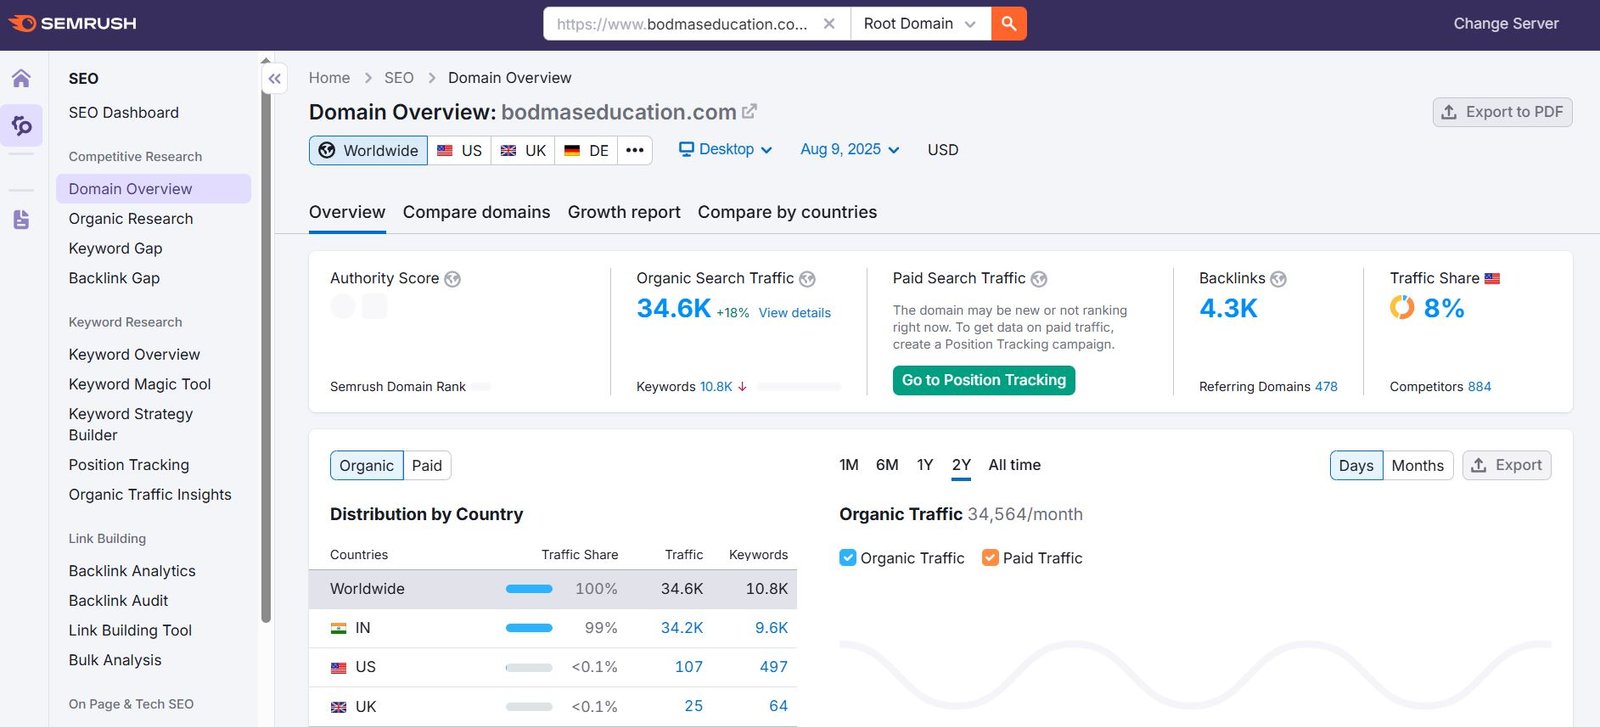The height and width of the screenshot is (727, 1600).
Task: Clear the domain search field
Action: click(x=829, y=24)
